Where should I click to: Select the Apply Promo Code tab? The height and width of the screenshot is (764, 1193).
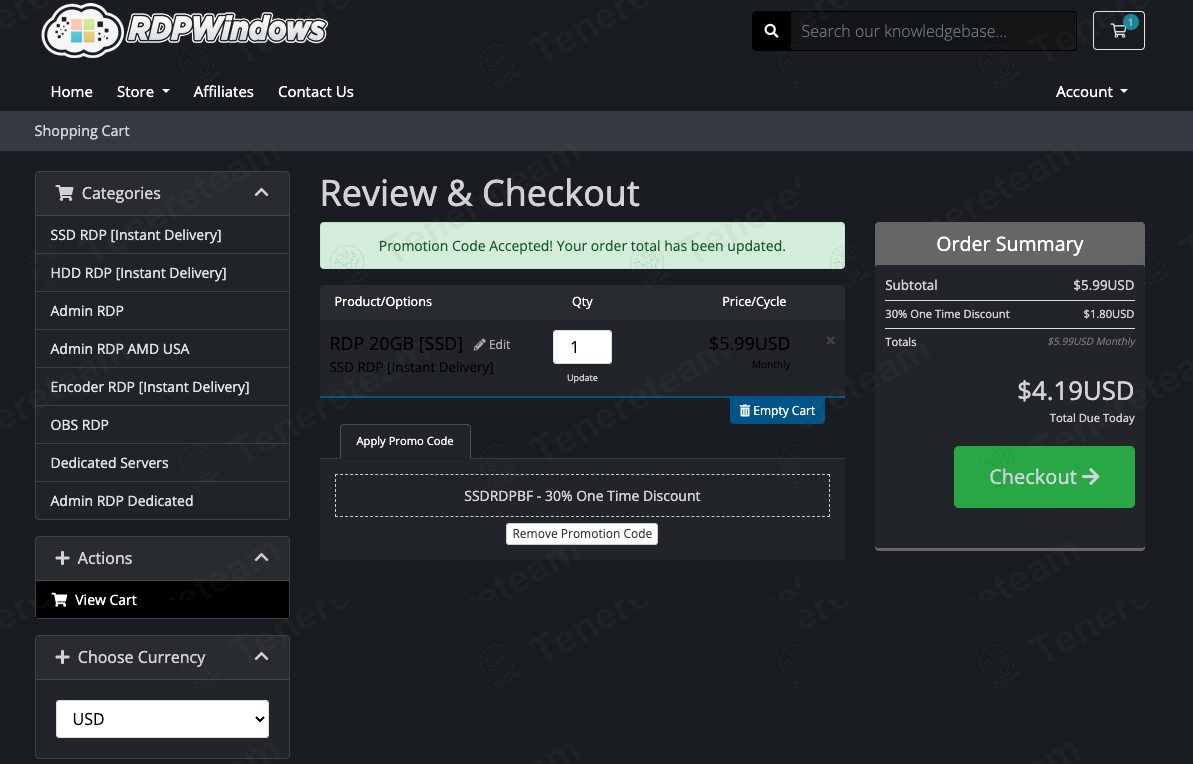(405, 441)
